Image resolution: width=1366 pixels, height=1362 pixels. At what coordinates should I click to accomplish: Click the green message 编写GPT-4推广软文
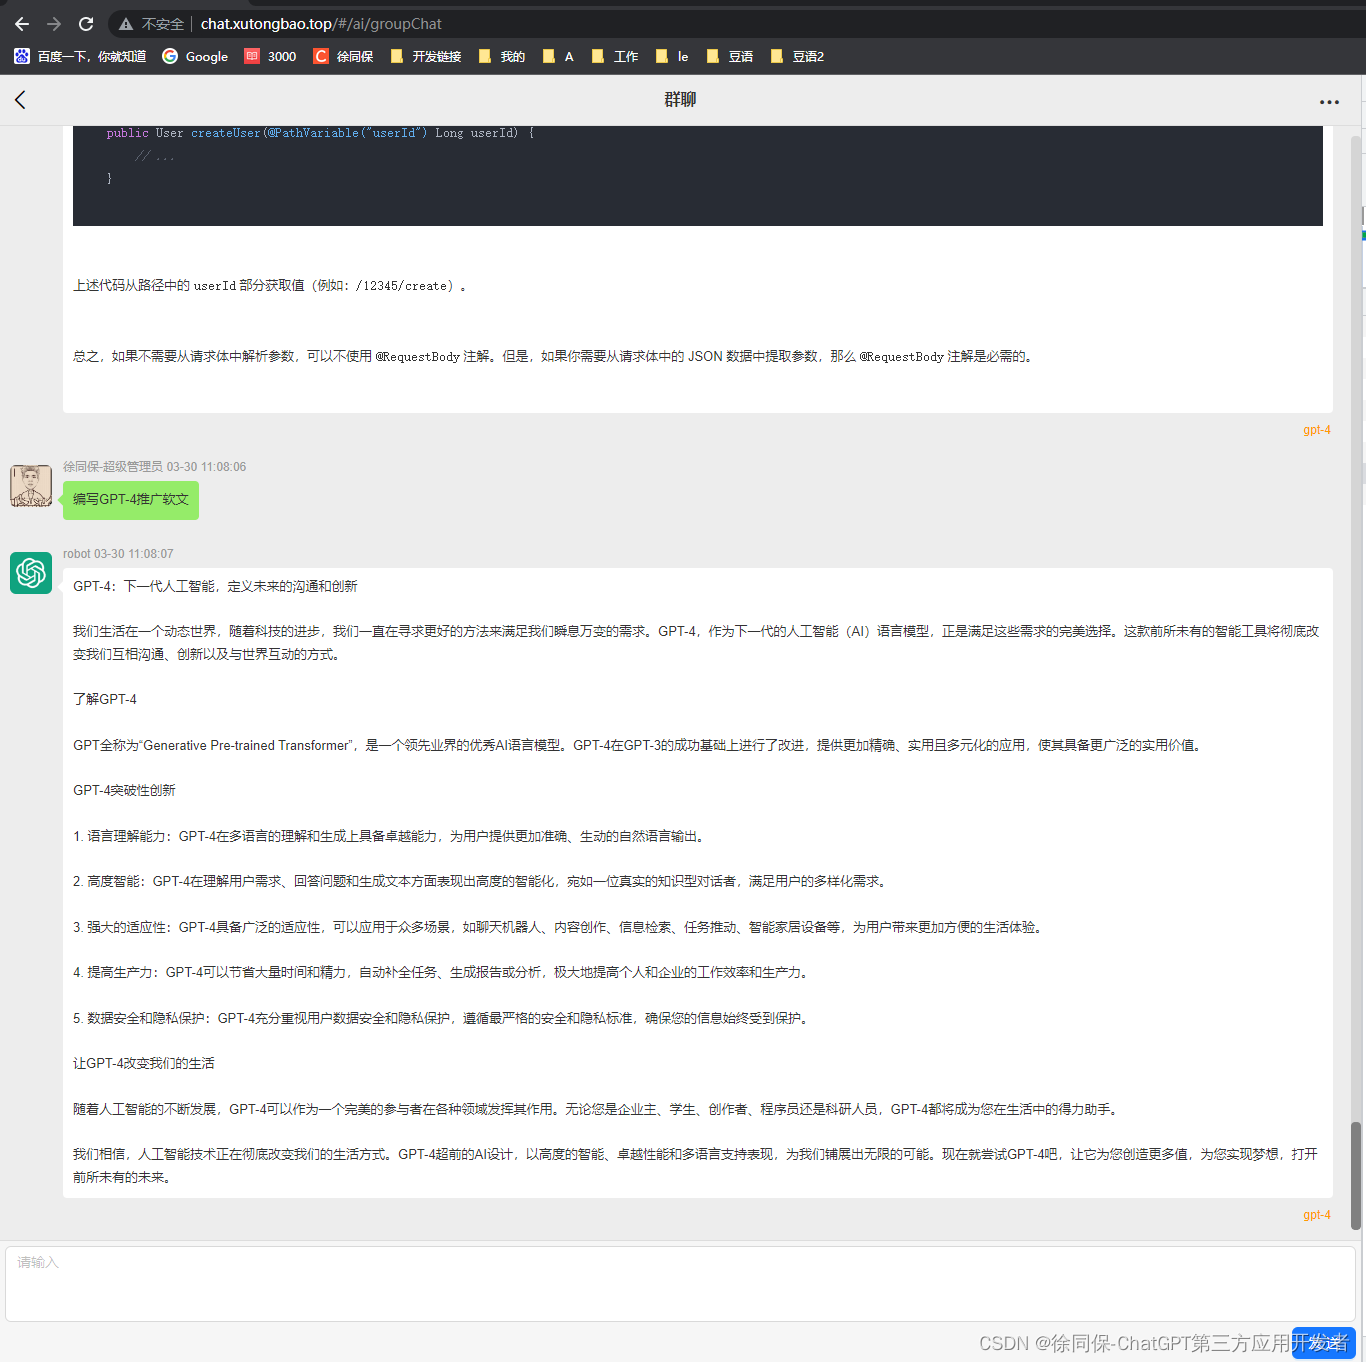[131, 500]
